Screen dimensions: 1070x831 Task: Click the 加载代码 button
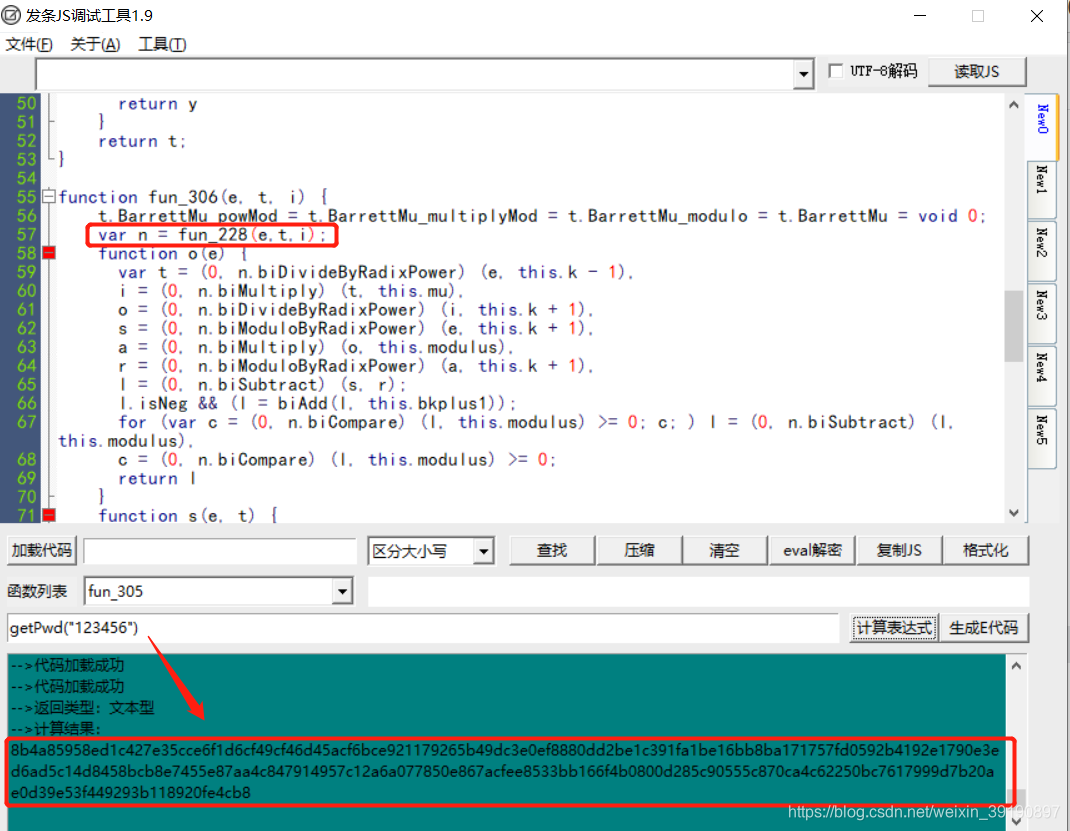[x=42, y=550]
